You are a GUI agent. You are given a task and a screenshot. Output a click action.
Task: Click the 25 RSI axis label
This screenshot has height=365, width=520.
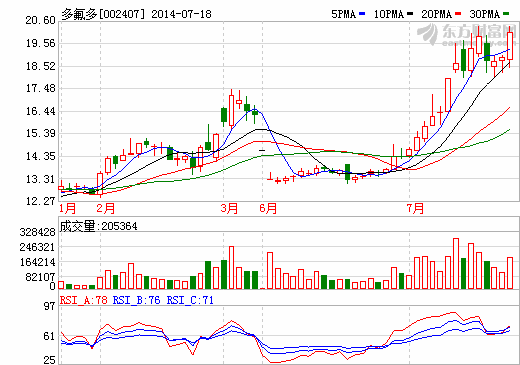coord(49,360)
